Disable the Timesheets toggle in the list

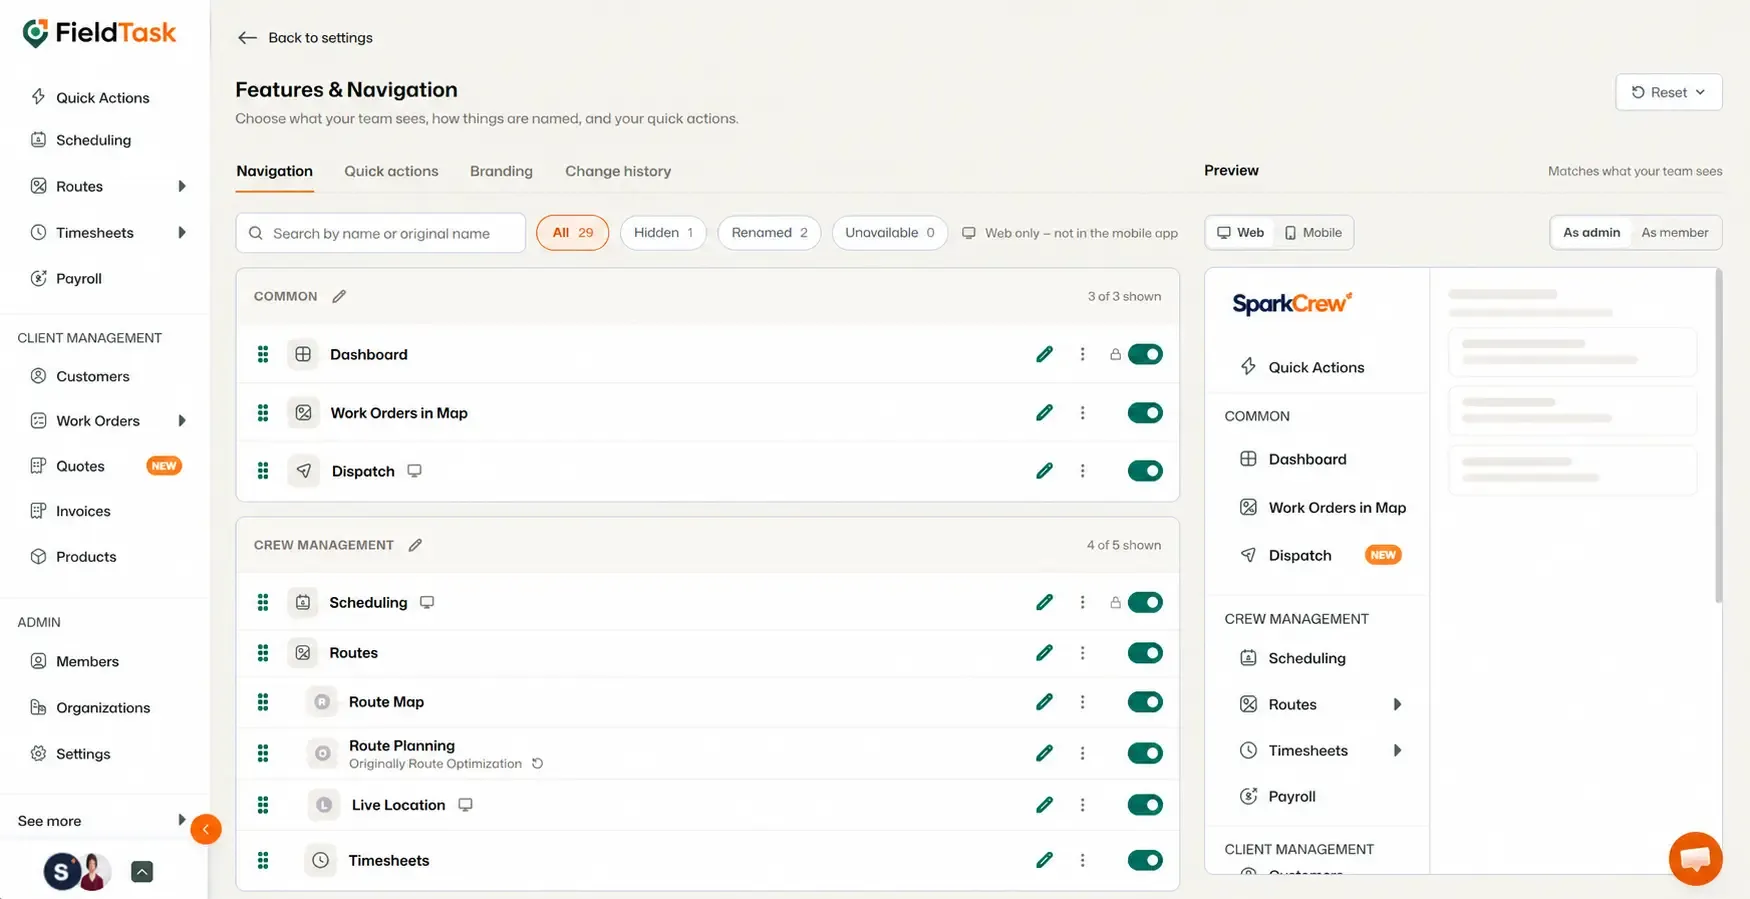point(1145,860)
